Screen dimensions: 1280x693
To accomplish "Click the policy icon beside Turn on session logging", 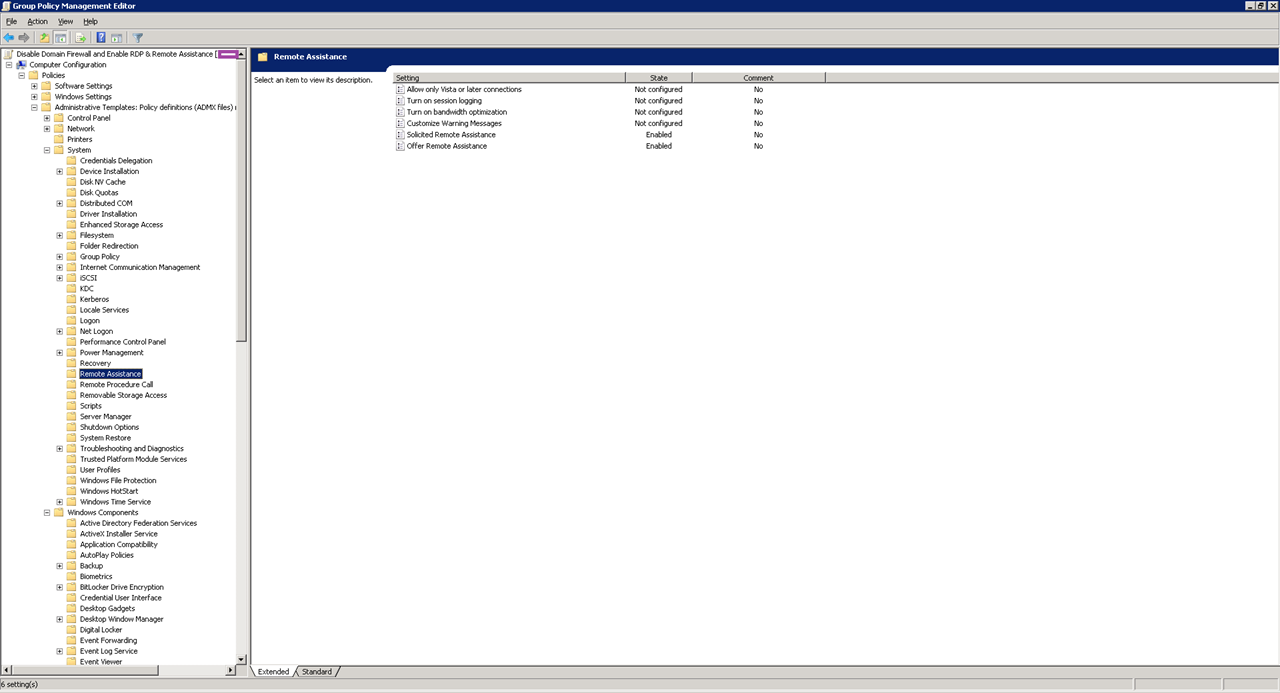I will [400, 101].
